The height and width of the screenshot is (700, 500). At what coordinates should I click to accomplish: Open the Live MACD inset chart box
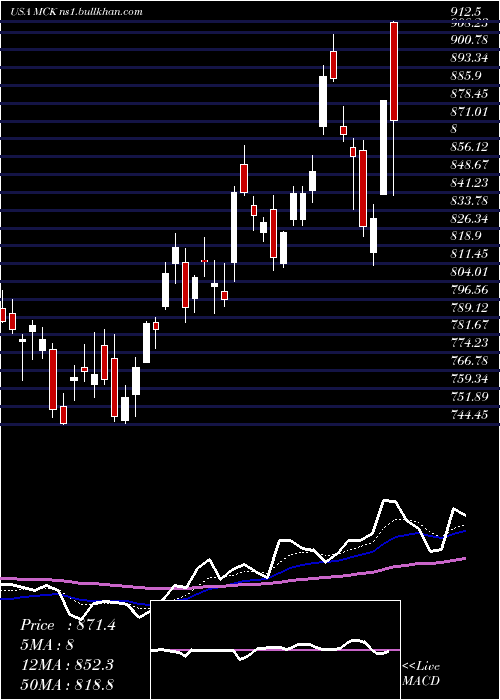pyautogui.click(x=275, y=650)
